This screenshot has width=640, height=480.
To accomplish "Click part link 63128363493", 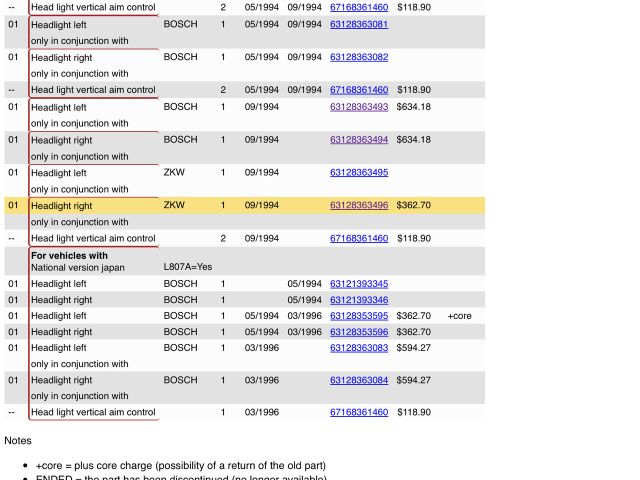I will coord(359,107).
